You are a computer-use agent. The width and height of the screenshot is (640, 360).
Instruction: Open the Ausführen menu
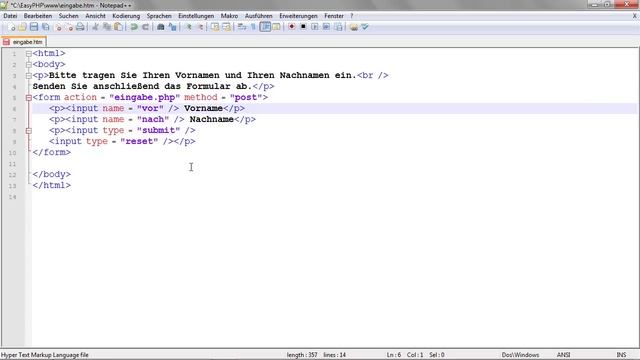(258, 16)
